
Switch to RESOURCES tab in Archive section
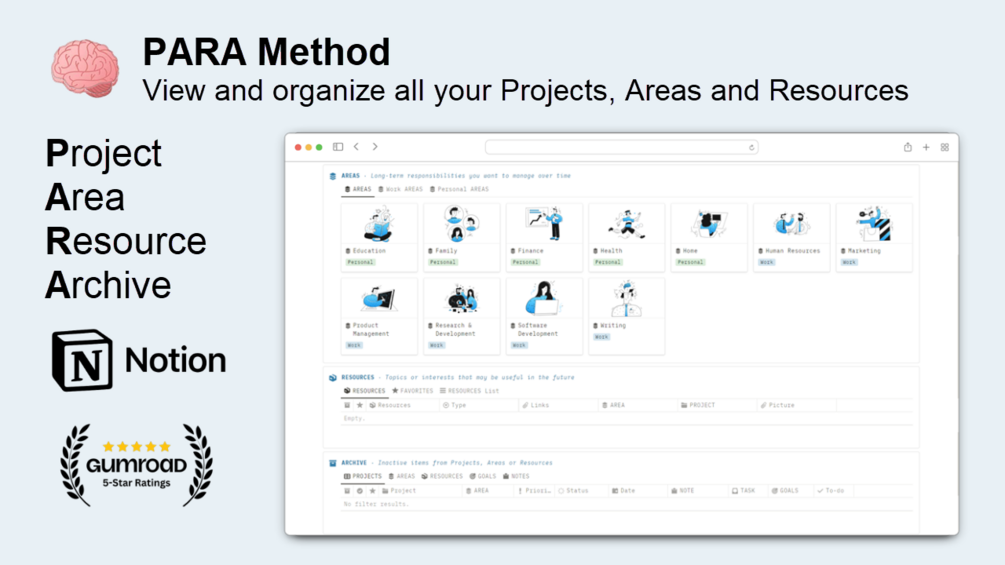442,477
